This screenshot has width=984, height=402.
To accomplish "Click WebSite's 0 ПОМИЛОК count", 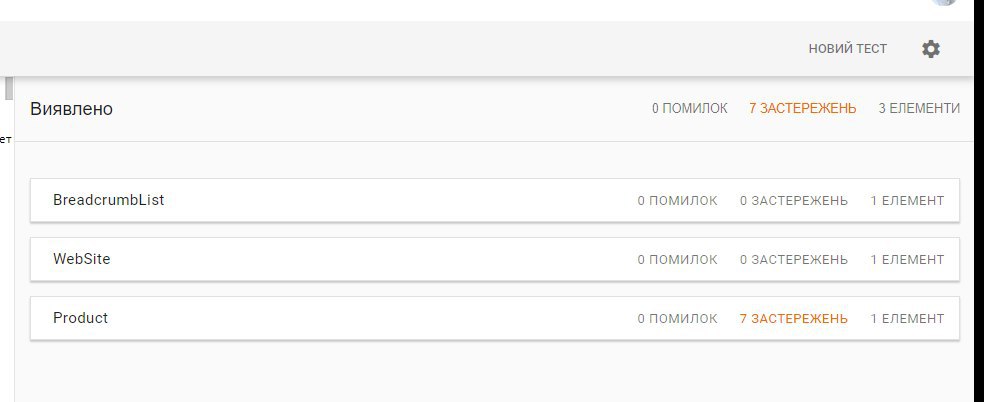I will (677, 260).
